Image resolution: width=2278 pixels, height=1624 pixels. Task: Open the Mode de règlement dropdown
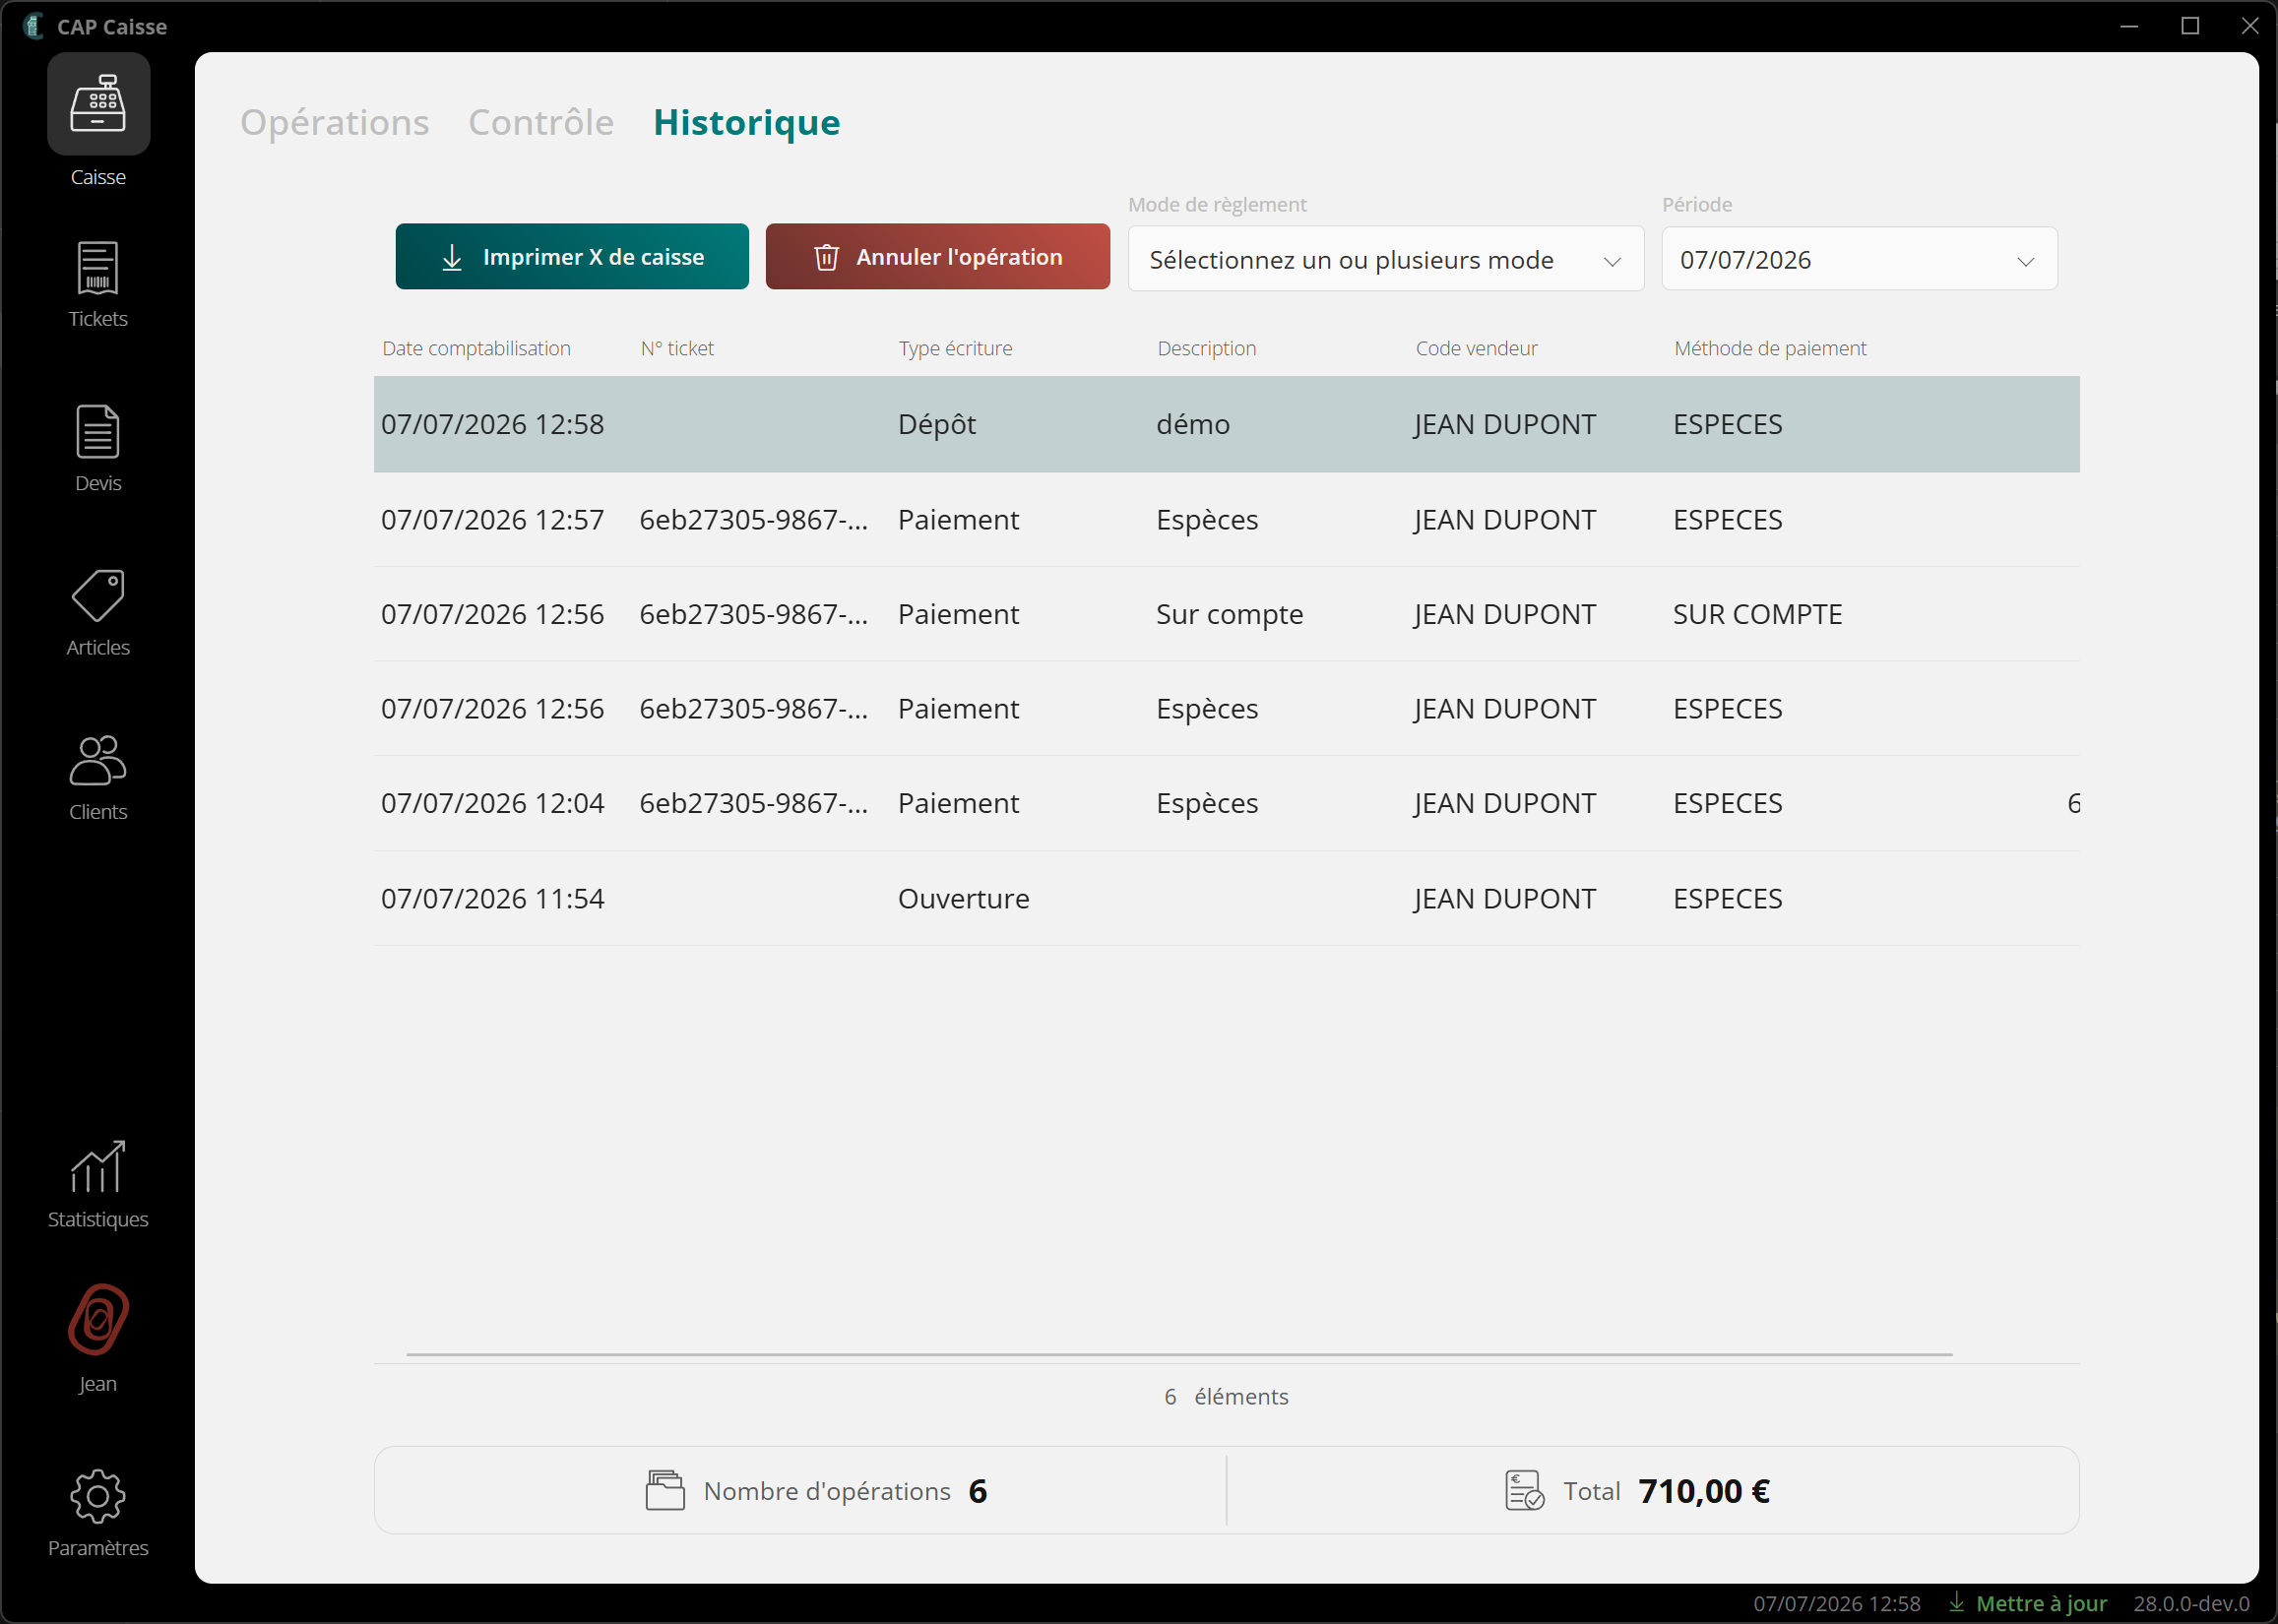pos(1386,260)
